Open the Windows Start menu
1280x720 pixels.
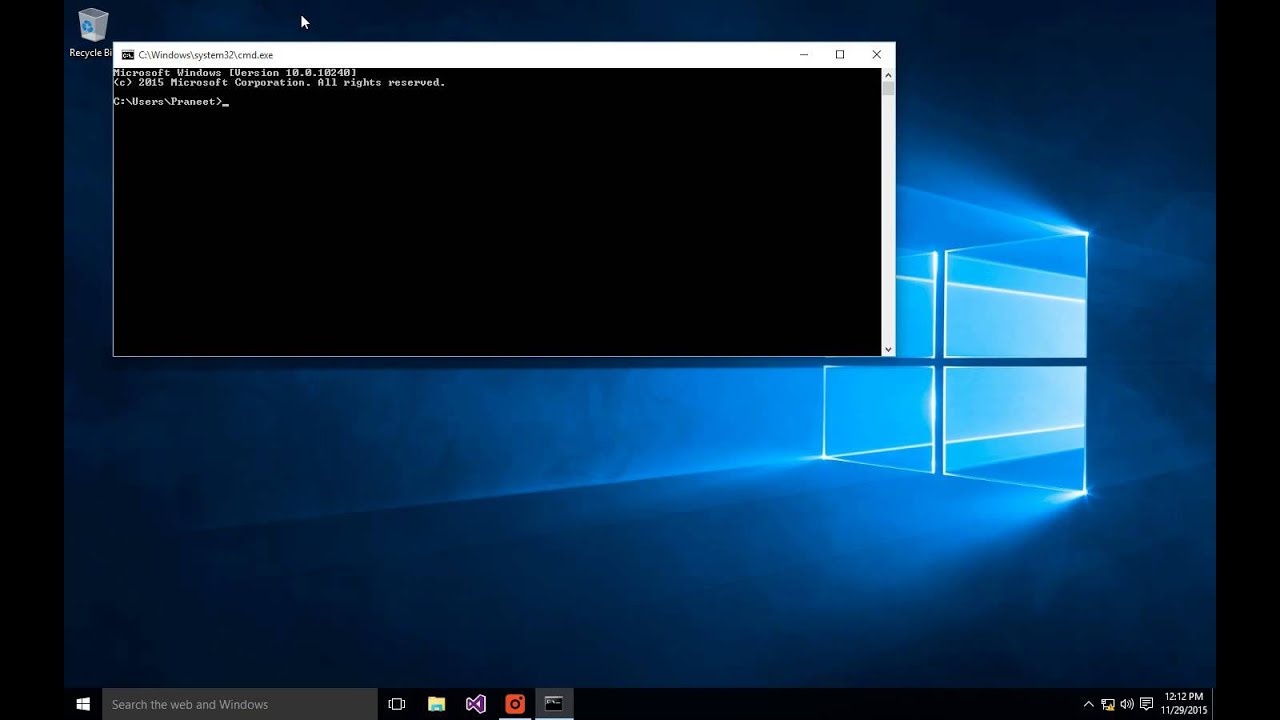tap(83, 704)
